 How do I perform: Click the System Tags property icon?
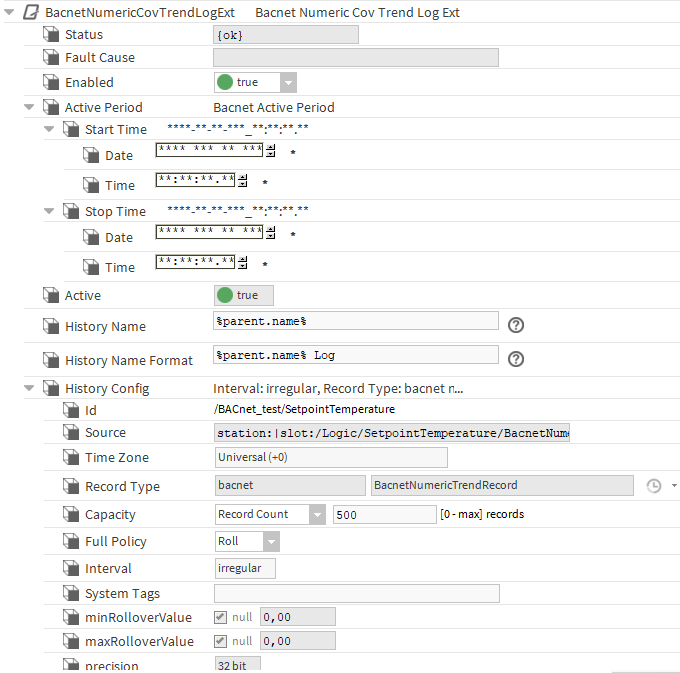tap(71, 594)
